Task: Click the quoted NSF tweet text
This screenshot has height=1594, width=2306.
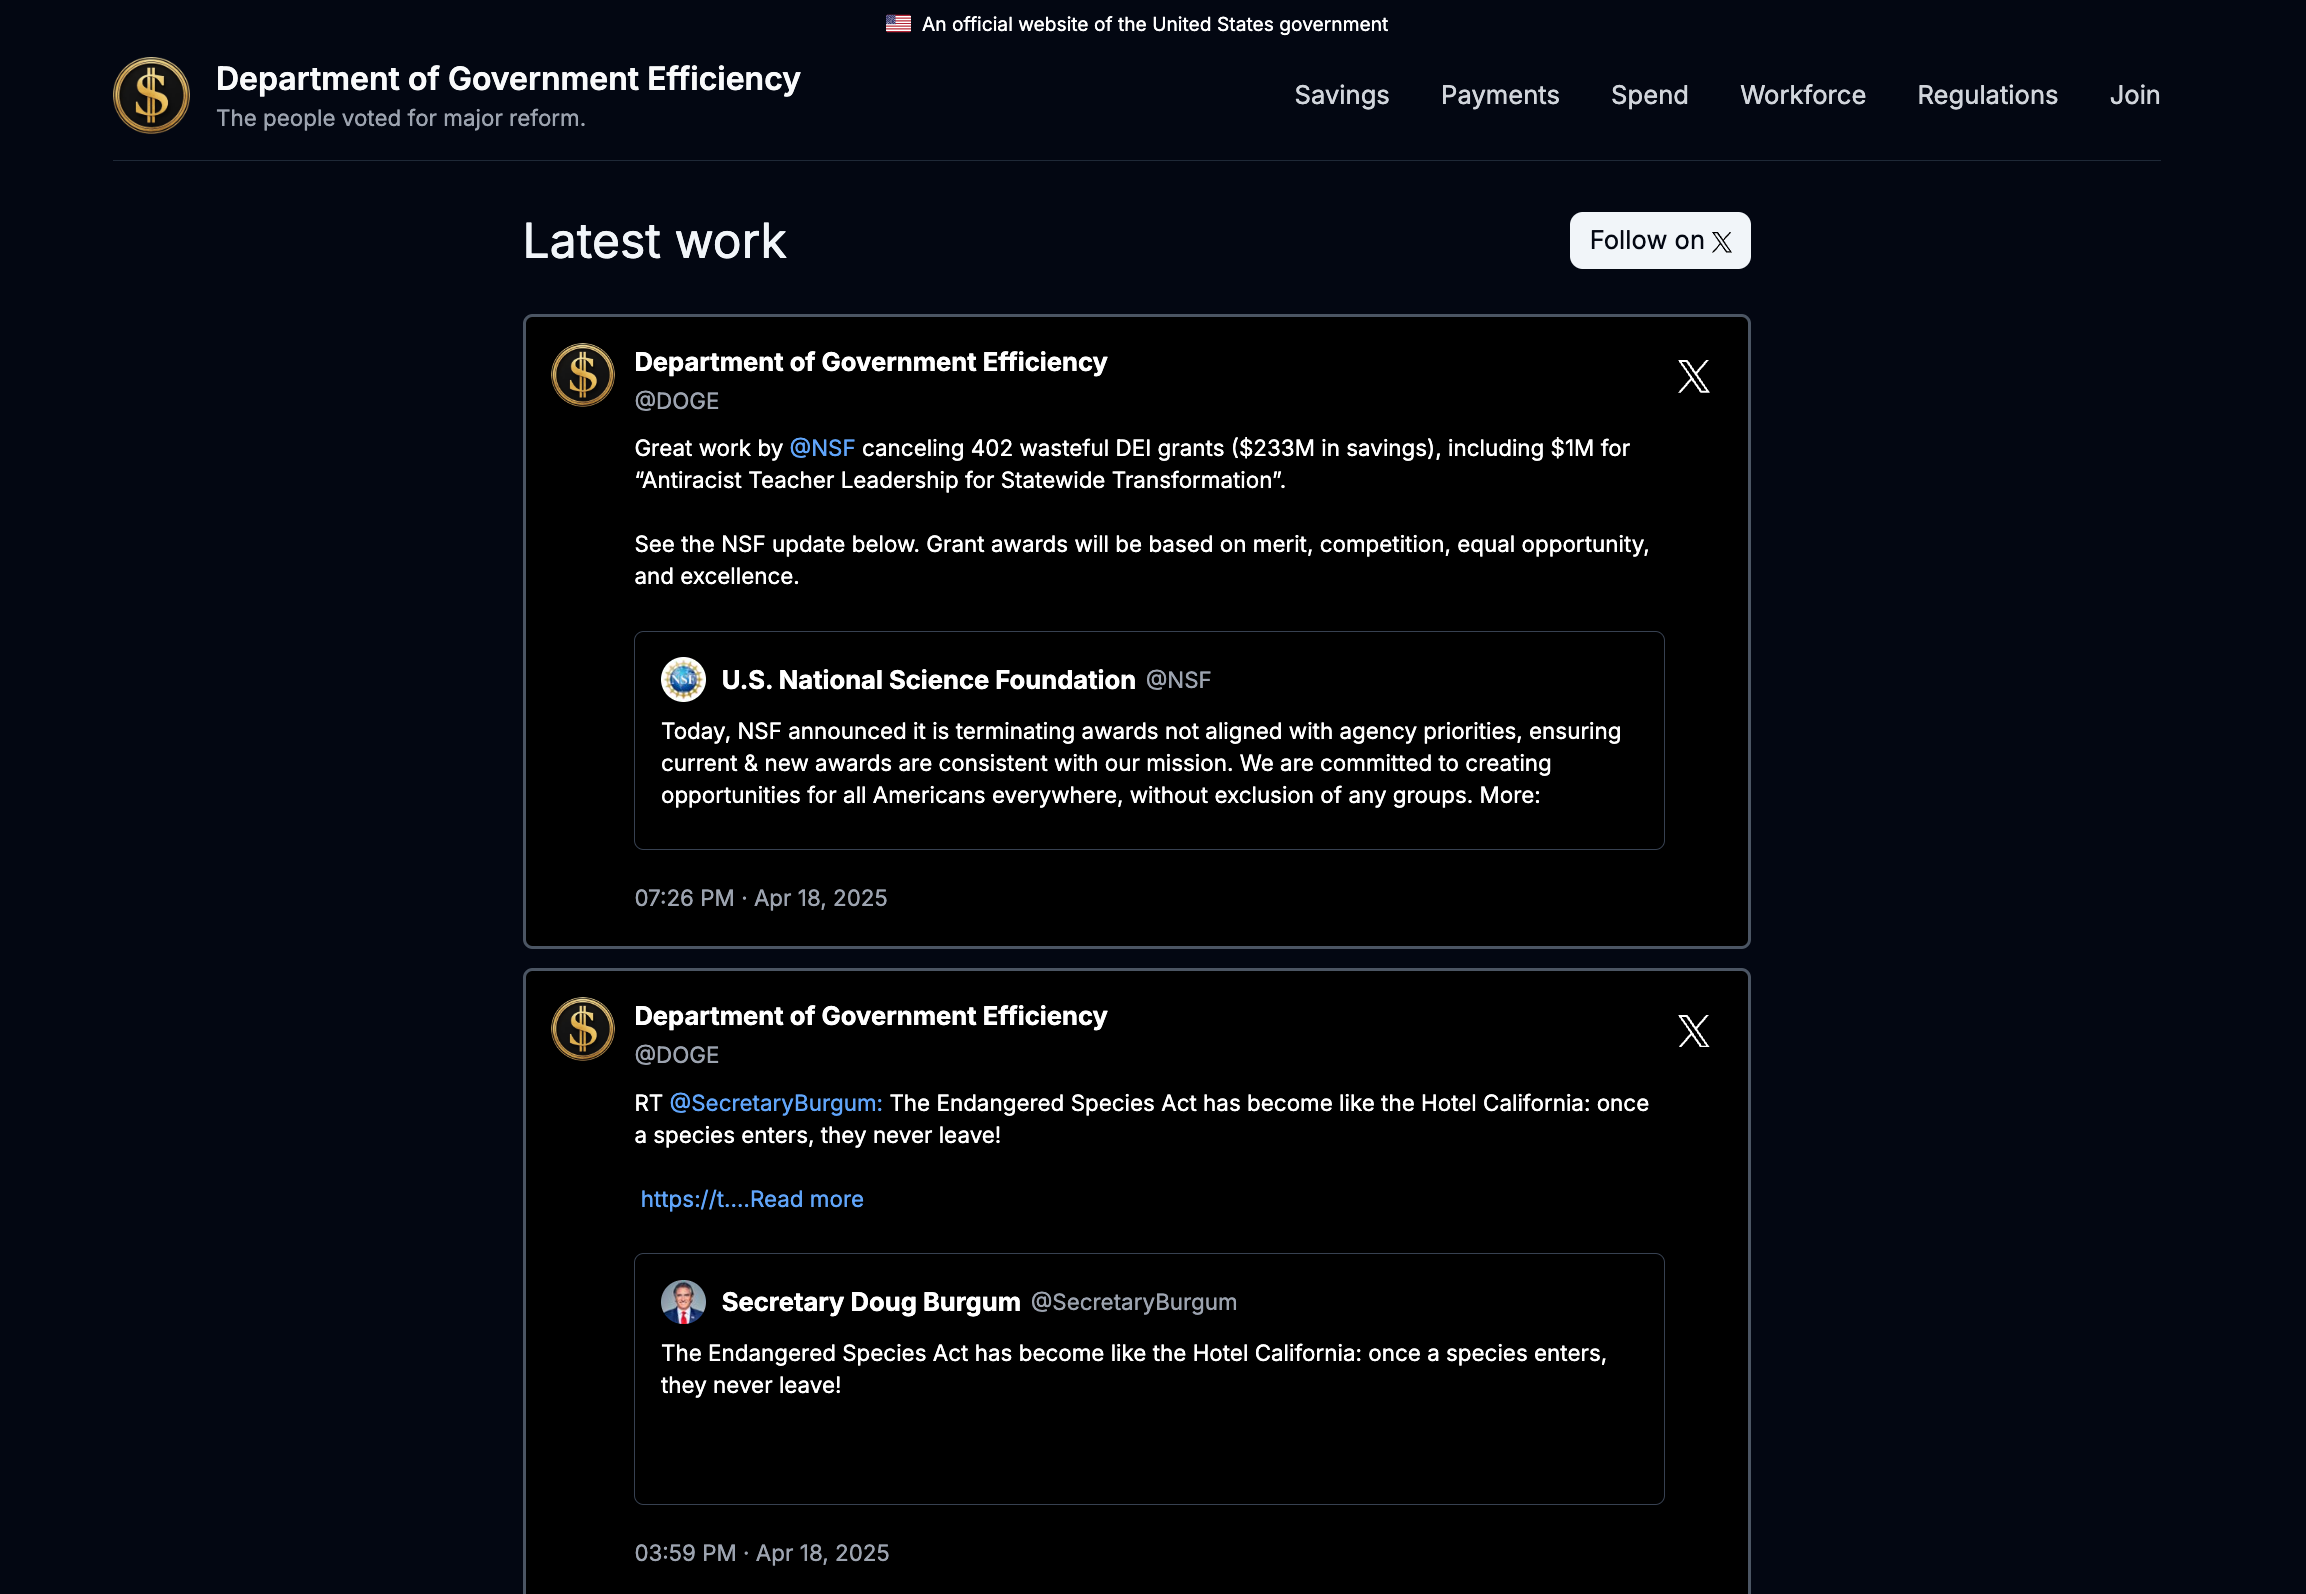Action: click(1141, 763)
